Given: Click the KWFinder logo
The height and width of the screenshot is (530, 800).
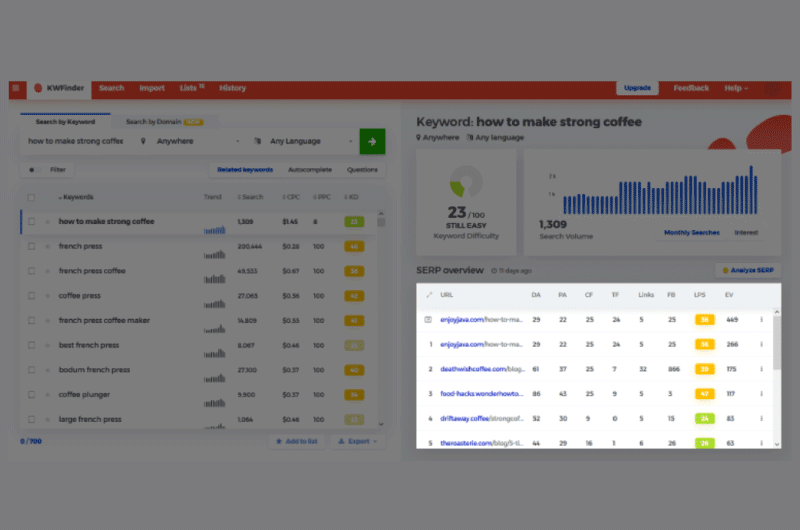Looking at the screenshot, I should coord(59,88).
